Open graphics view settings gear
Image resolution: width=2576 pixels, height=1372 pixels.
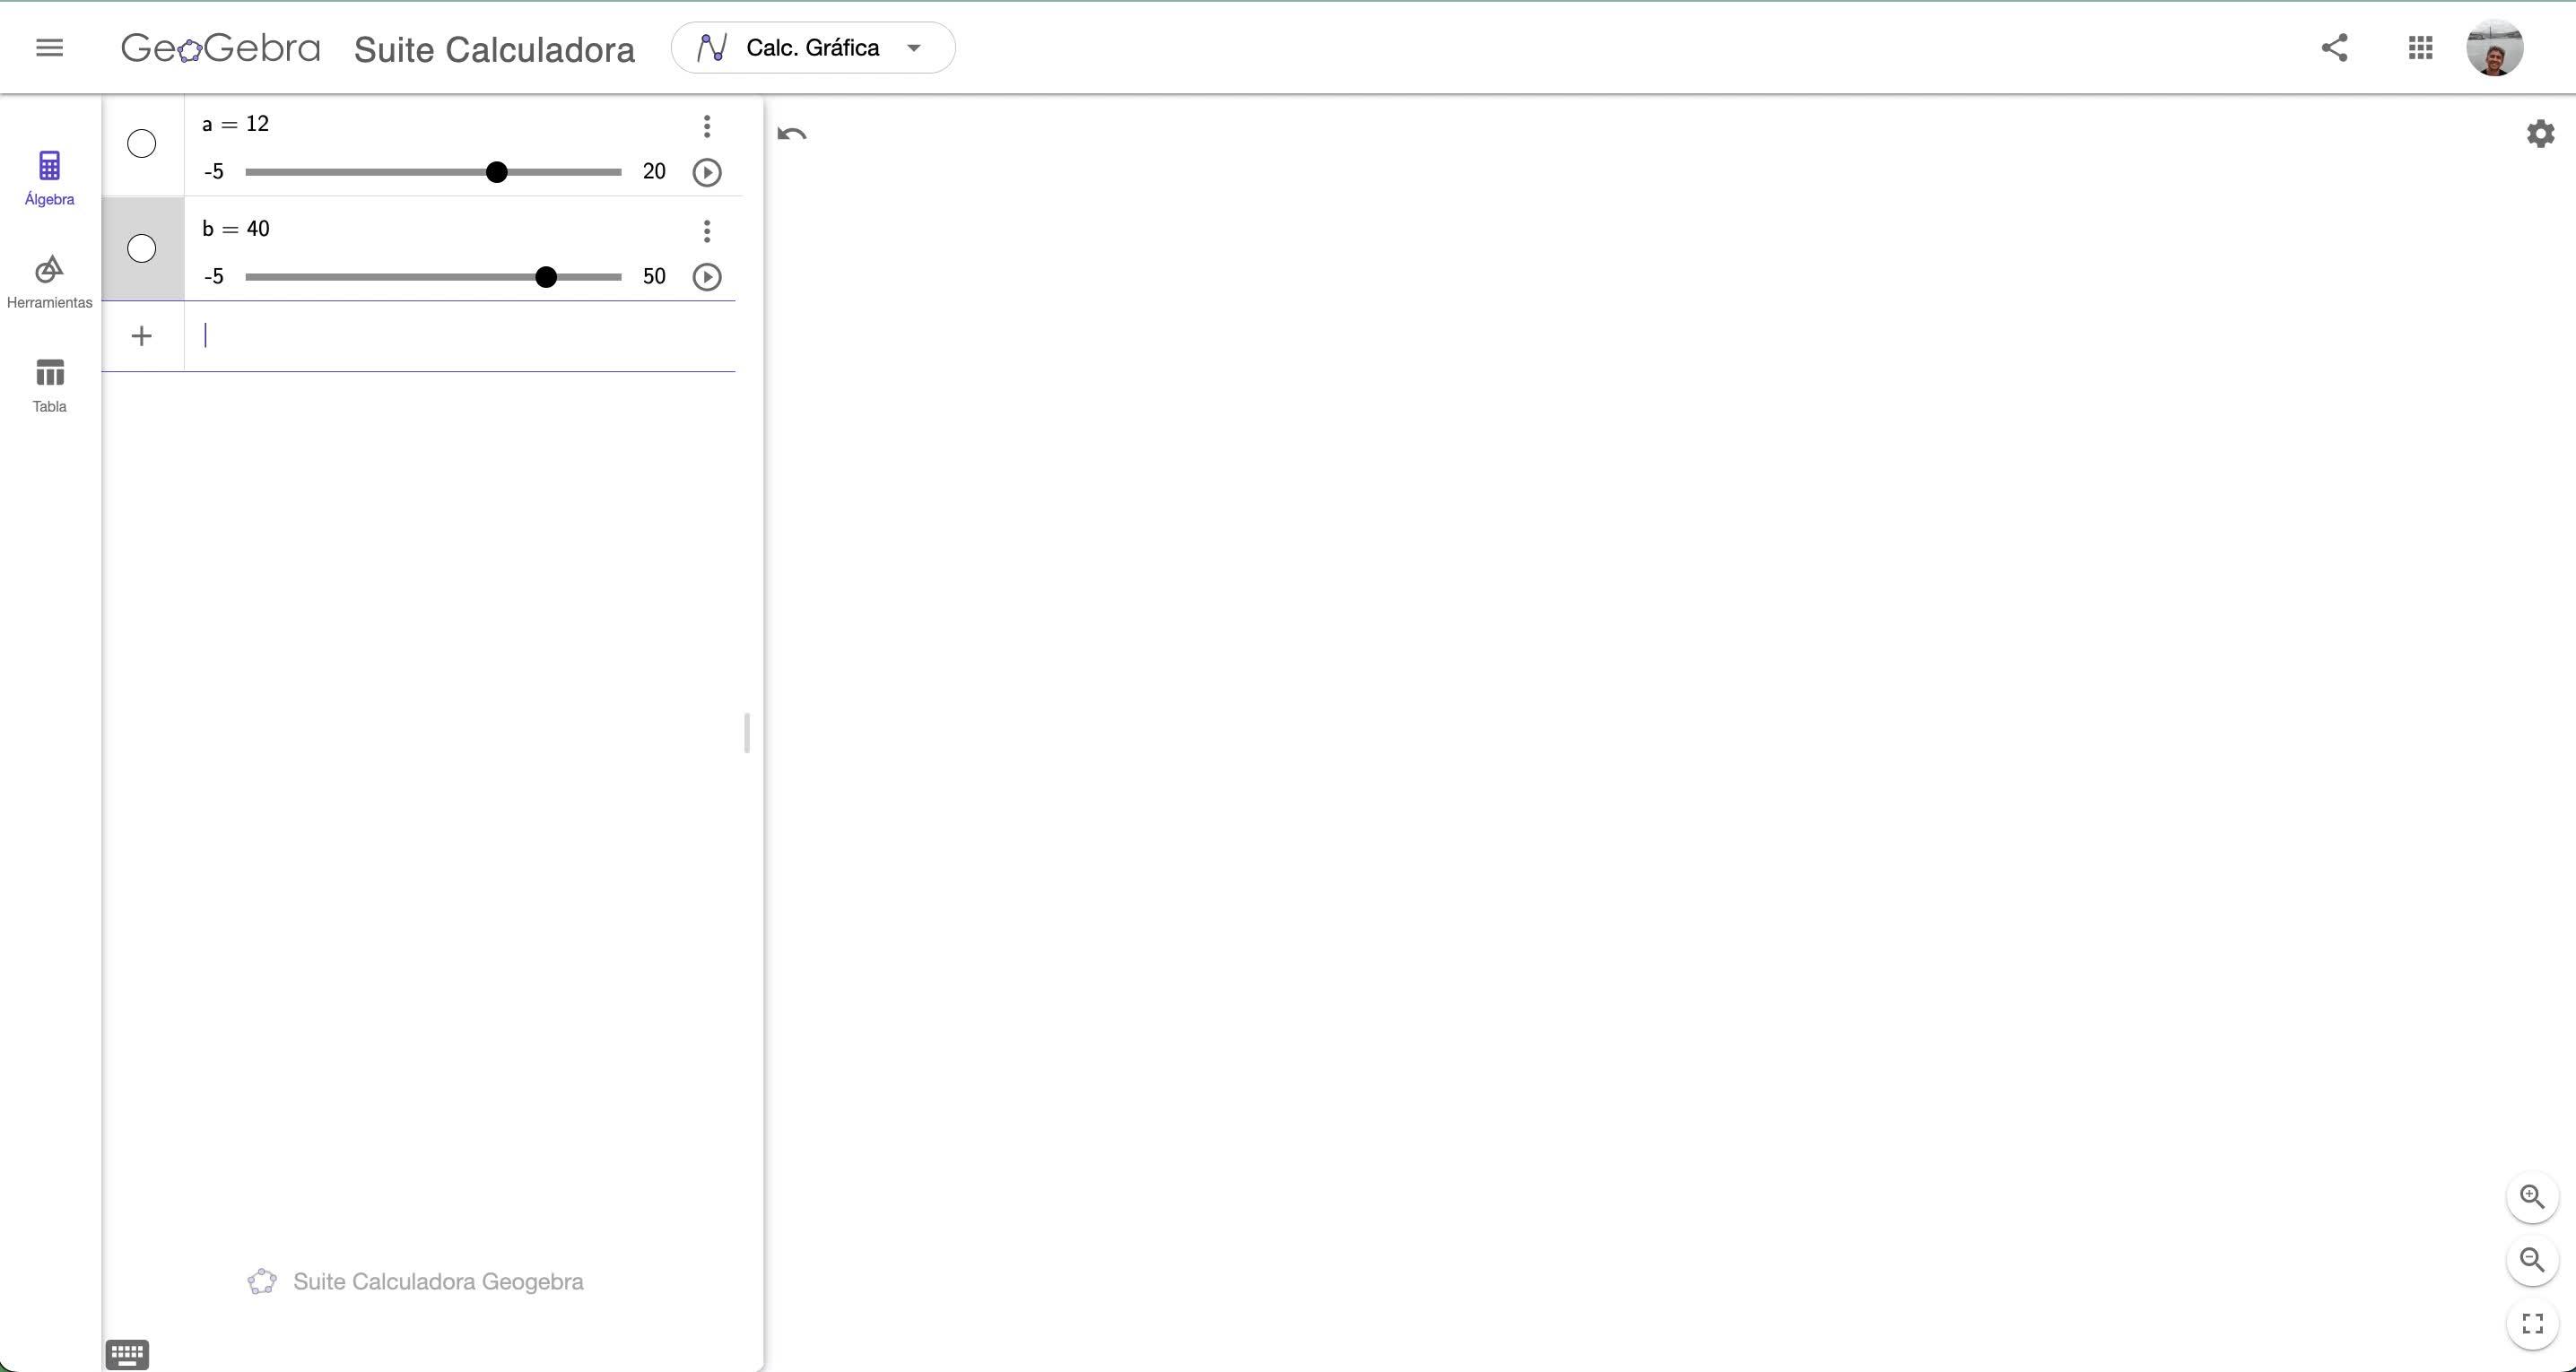coord(2540,134)
